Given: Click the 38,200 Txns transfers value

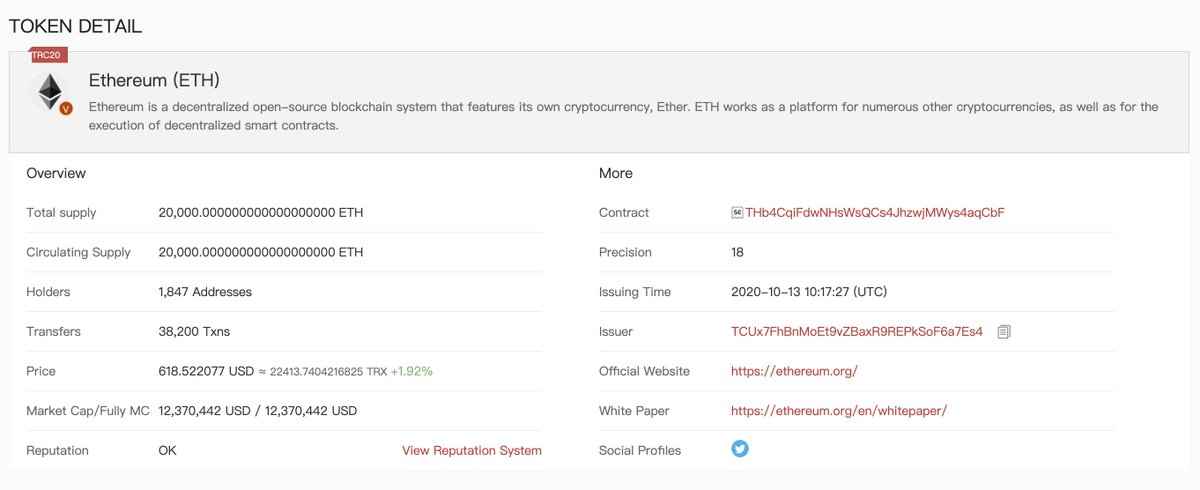Looking at the screenshot, I should tap(194, 331).
